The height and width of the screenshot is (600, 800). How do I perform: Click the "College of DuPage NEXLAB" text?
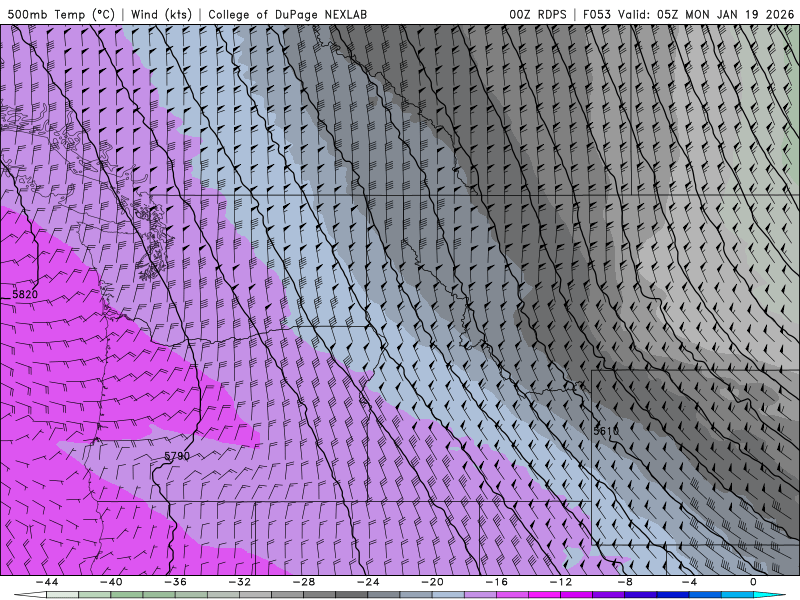pyautogui.click(x=287, y=14)
